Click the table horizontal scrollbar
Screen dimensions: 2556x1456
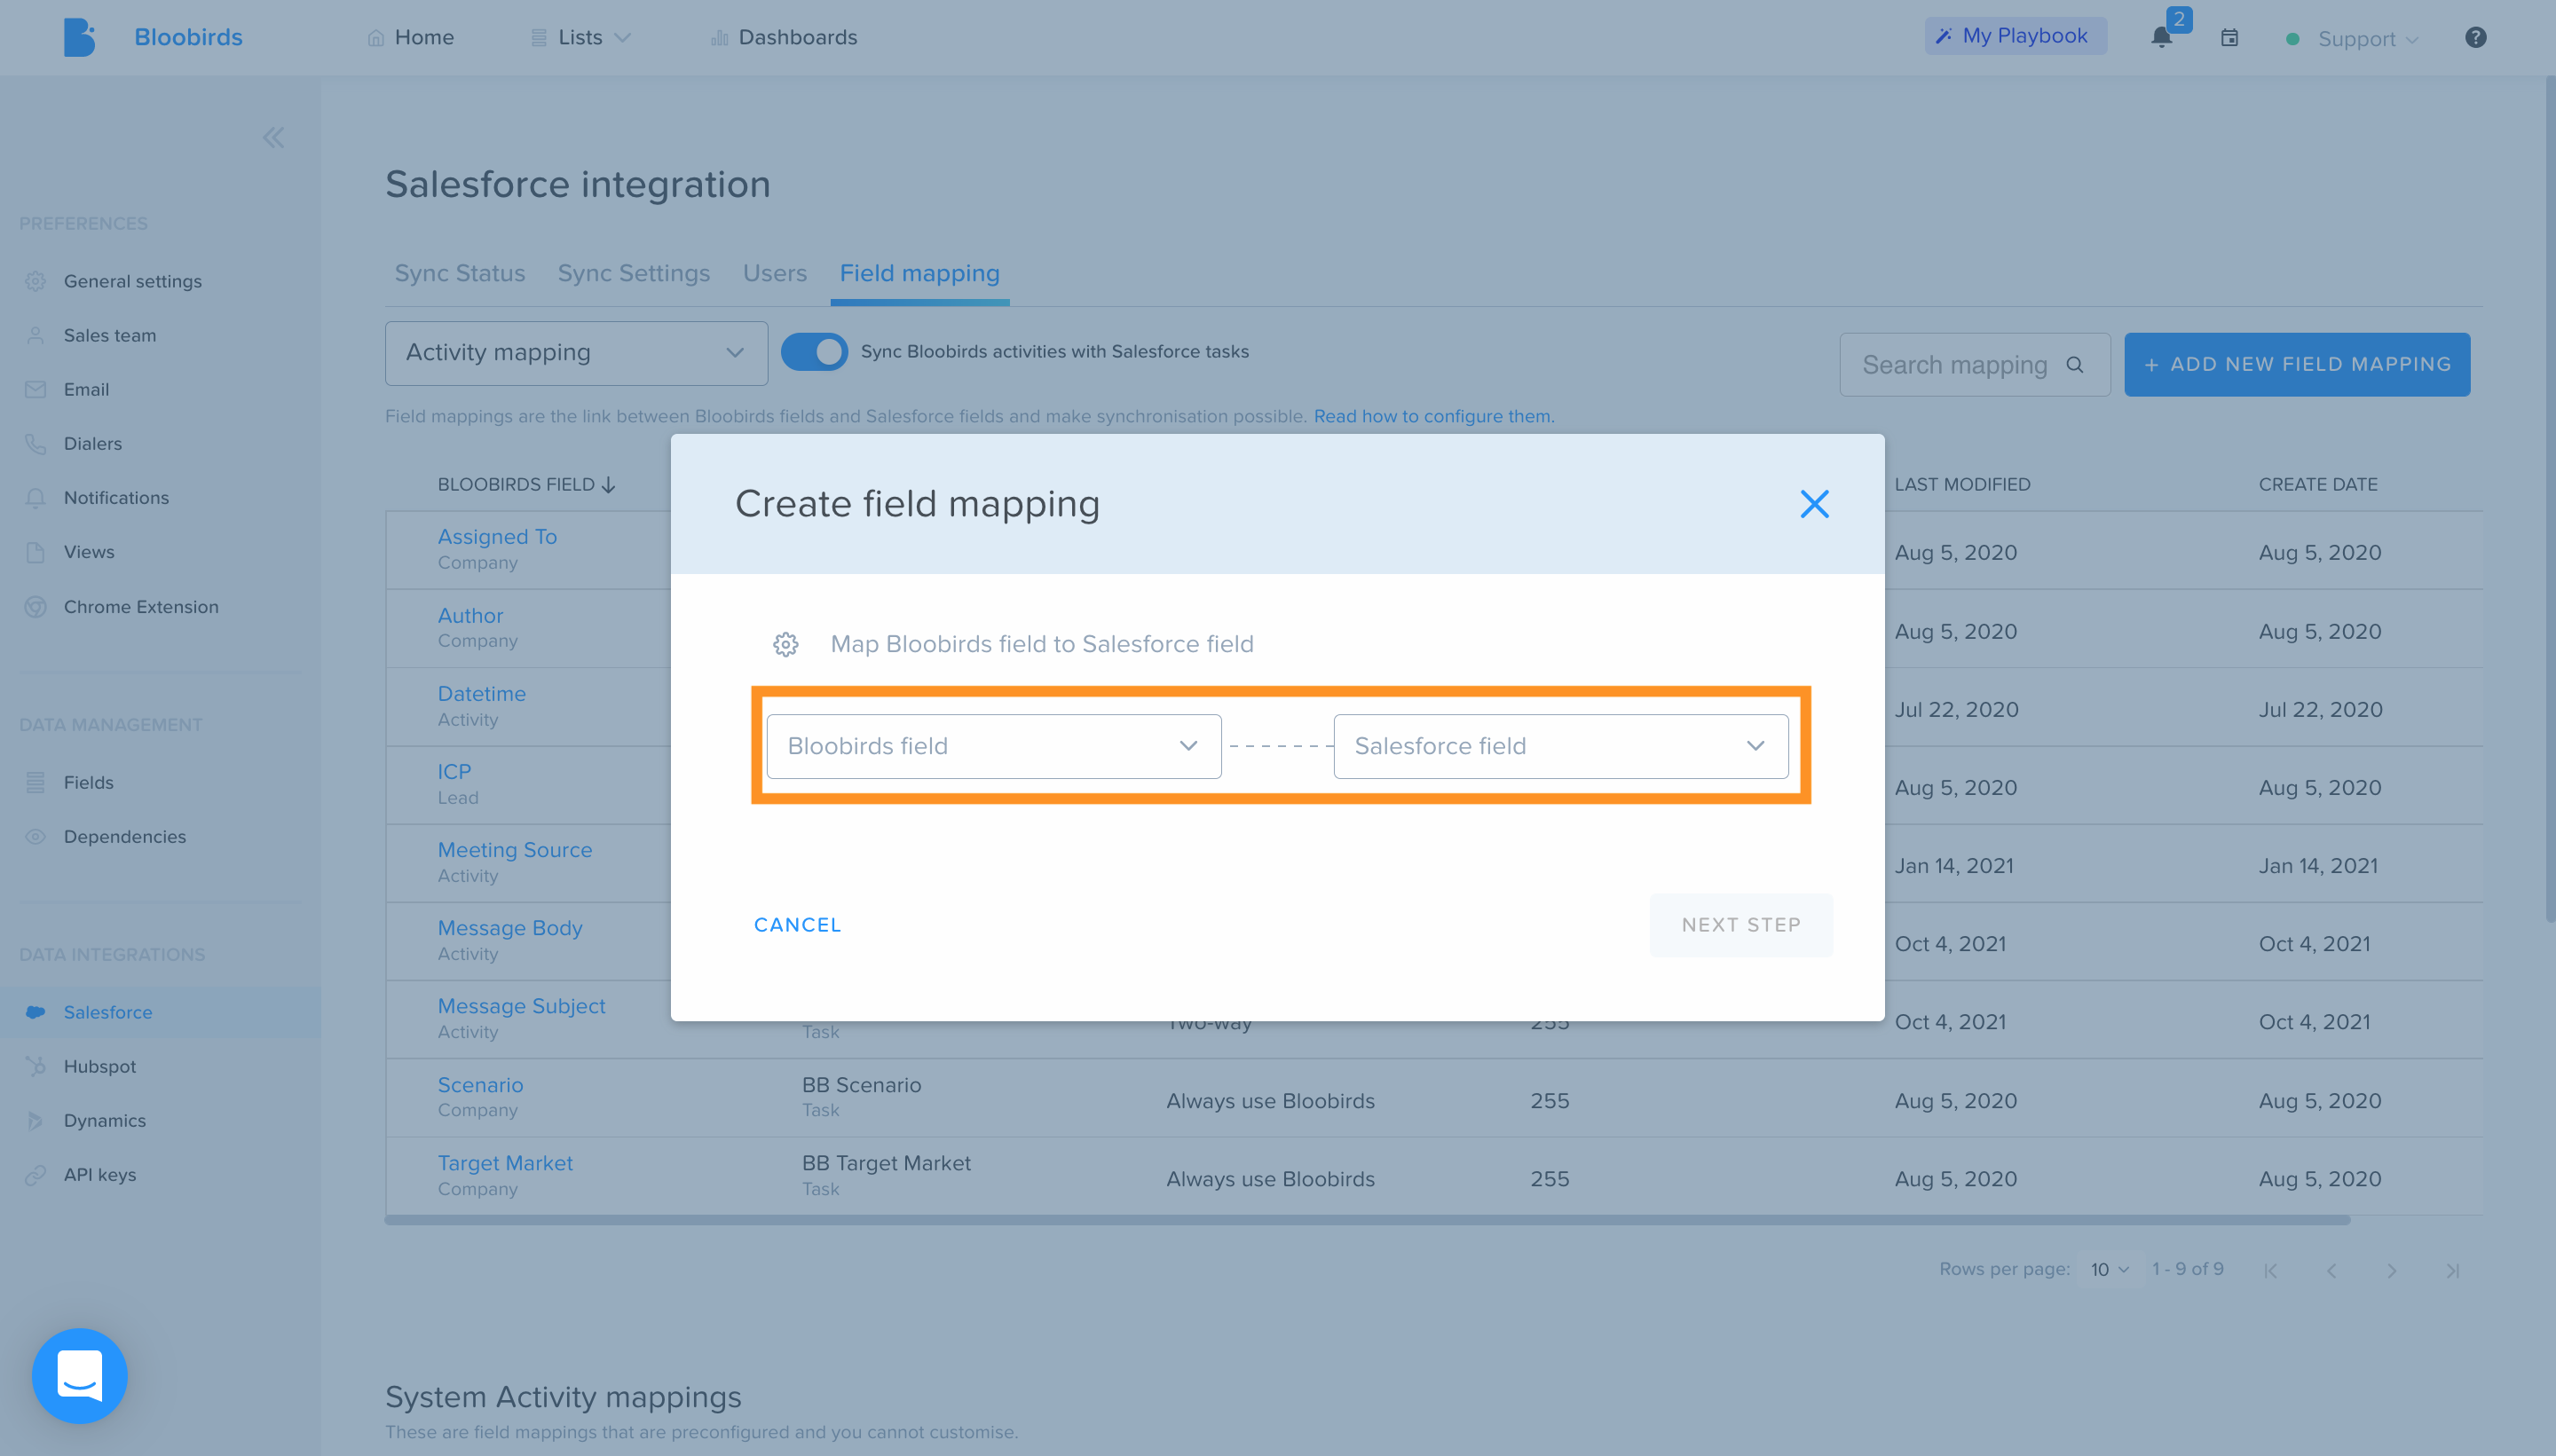coord(1367,1220)
